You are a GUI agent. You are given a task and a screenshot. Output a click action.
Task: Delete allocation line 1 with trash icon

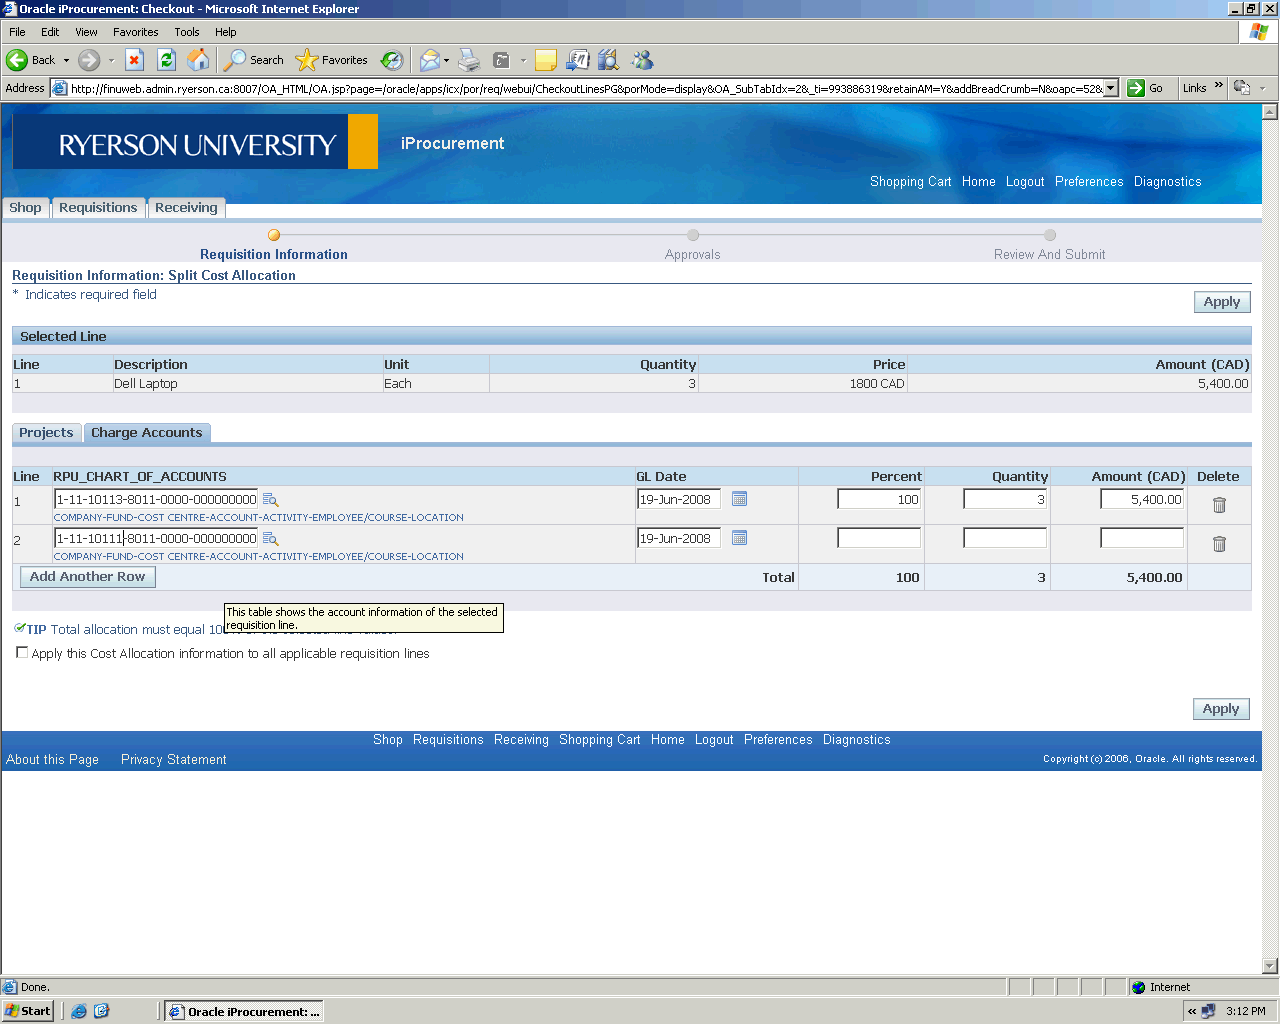pos(1219,505)
